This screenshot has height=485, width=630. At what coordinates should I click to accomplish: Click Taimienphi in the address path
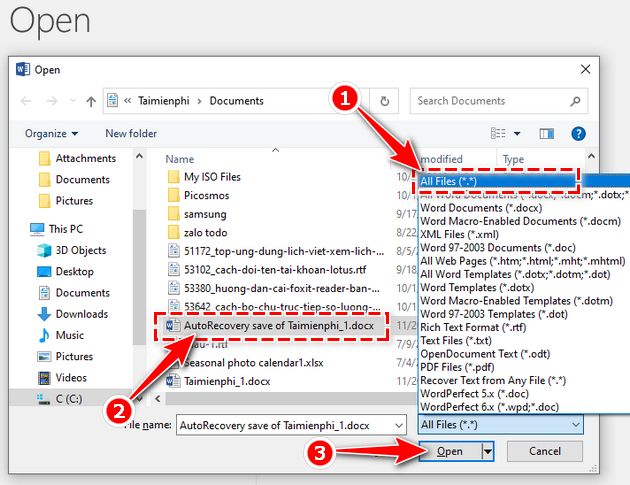(164, 101)
